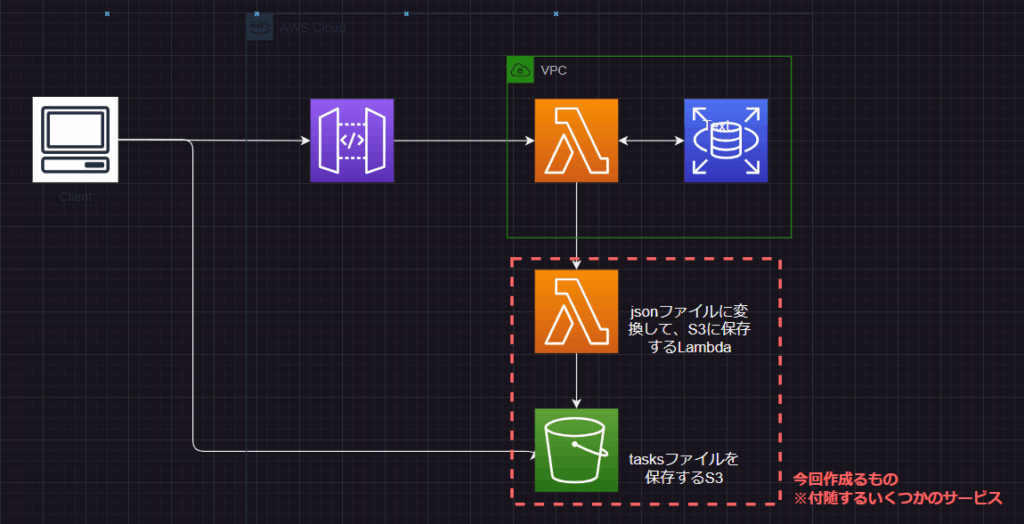This screenshot has width=1024, height=524.
Task: Select the arrow between second Lambda and S3
Action: [577, 380]
